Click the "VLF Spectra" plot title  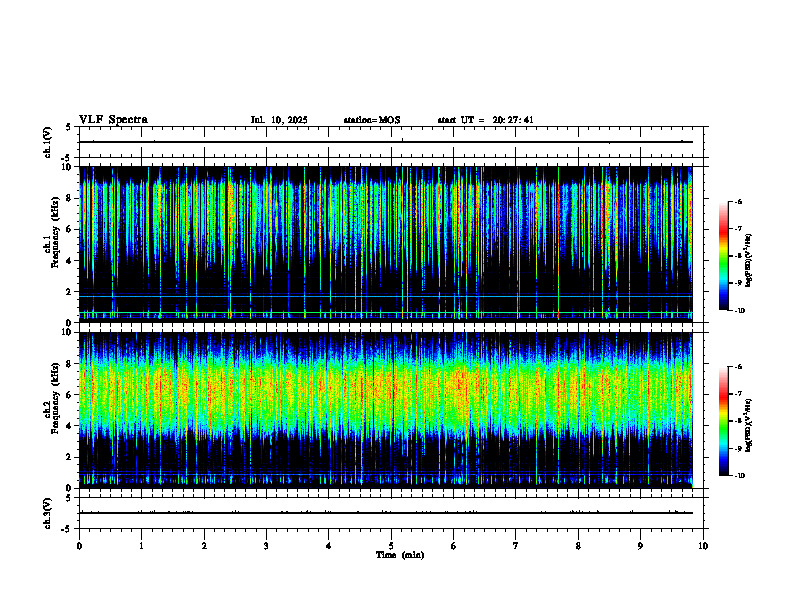coord(113,120)
